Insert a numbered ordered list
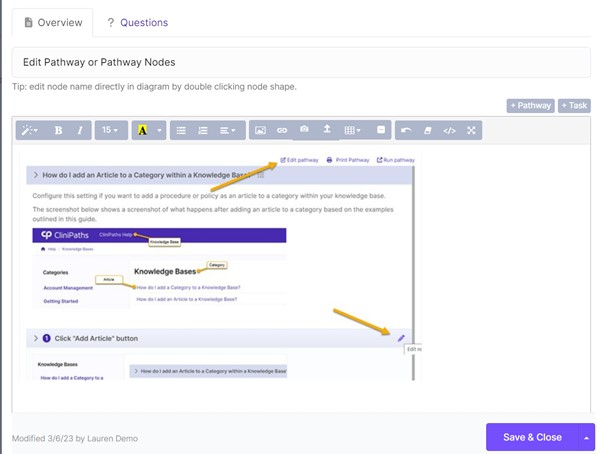The image size is (600, 454). [203, 130]
